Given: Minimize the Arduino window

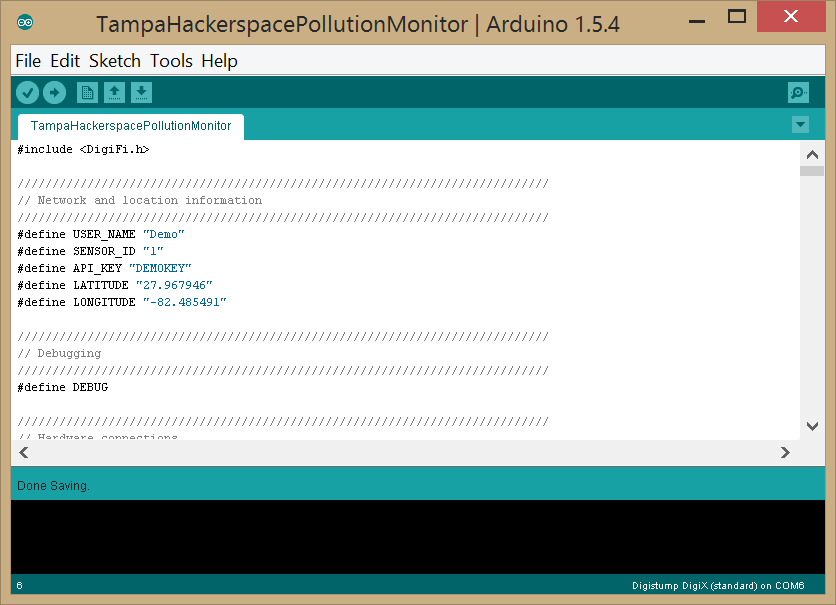Looking at the screenshot, I should pyautogui.click(x=697, y=19).
